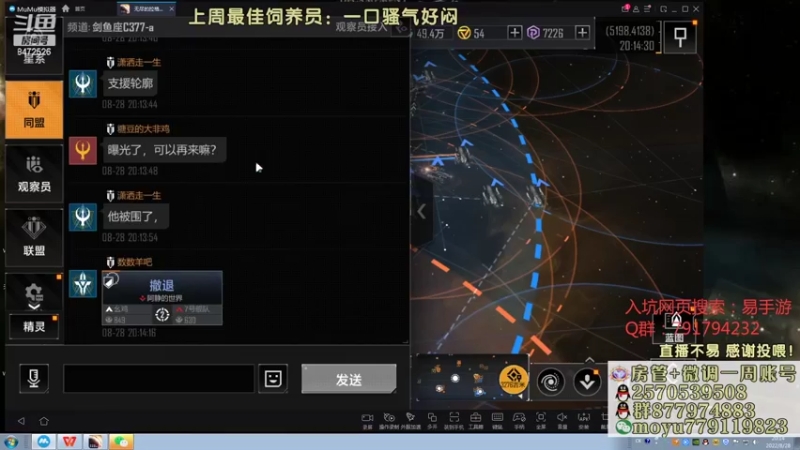Click the 他被围了 chat message
The width and height of the screenshot is (800, 450).
tap(134, 217)
